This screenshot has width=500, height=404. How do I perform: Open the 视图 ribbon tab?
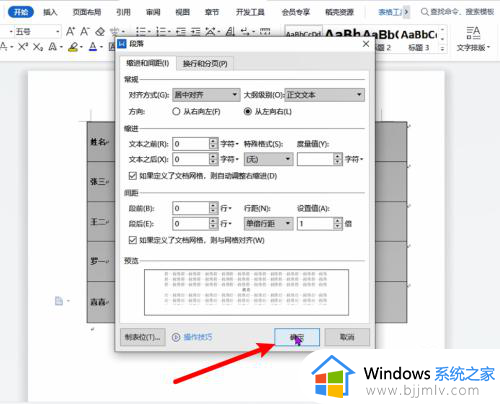point(182,12)
